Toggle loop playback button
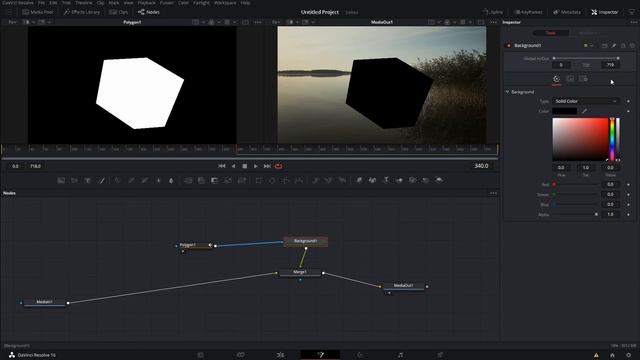This screenshot has height=360, width=640. pos(279,166)
